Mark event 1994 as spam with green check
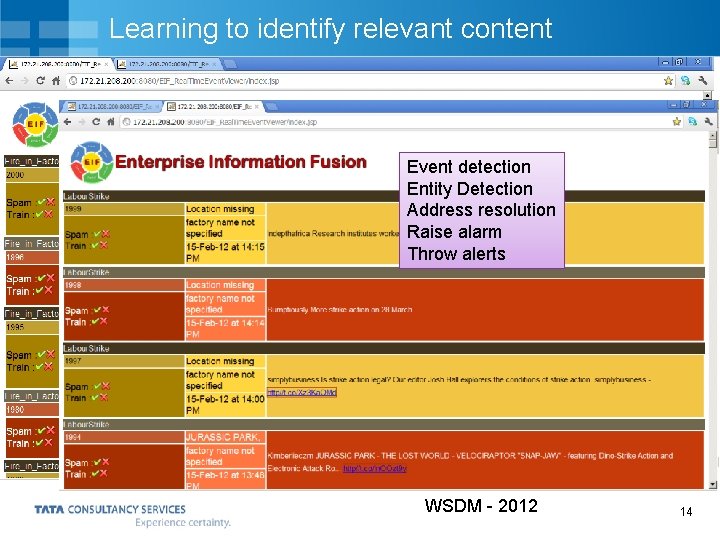The image size is (720, 540). point(97,462)
